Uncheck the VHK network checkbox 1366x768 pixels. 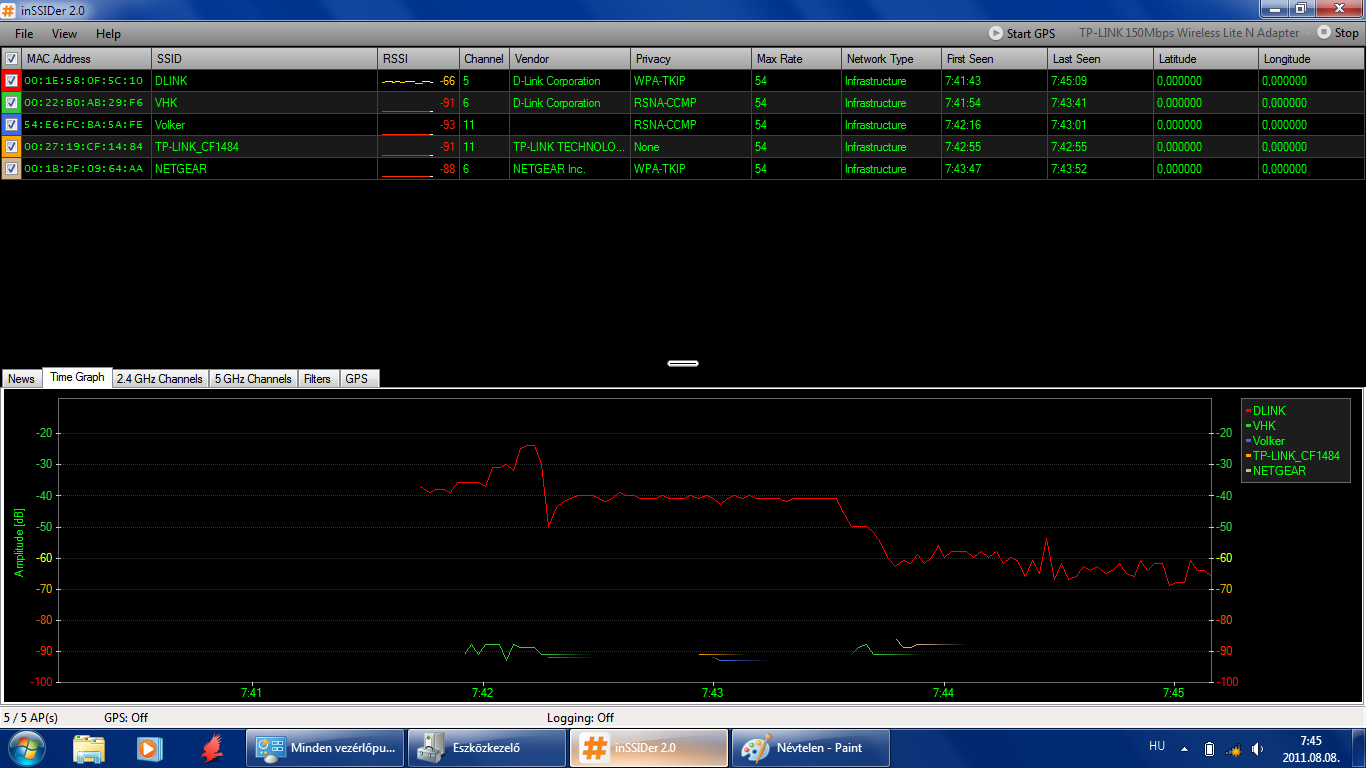11,103
